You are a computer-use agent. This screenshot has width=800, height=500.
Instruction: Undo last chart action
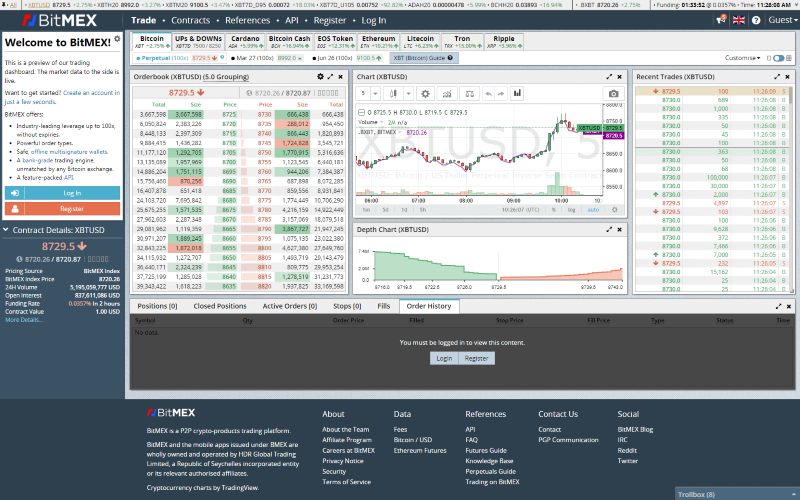[489, 93]
